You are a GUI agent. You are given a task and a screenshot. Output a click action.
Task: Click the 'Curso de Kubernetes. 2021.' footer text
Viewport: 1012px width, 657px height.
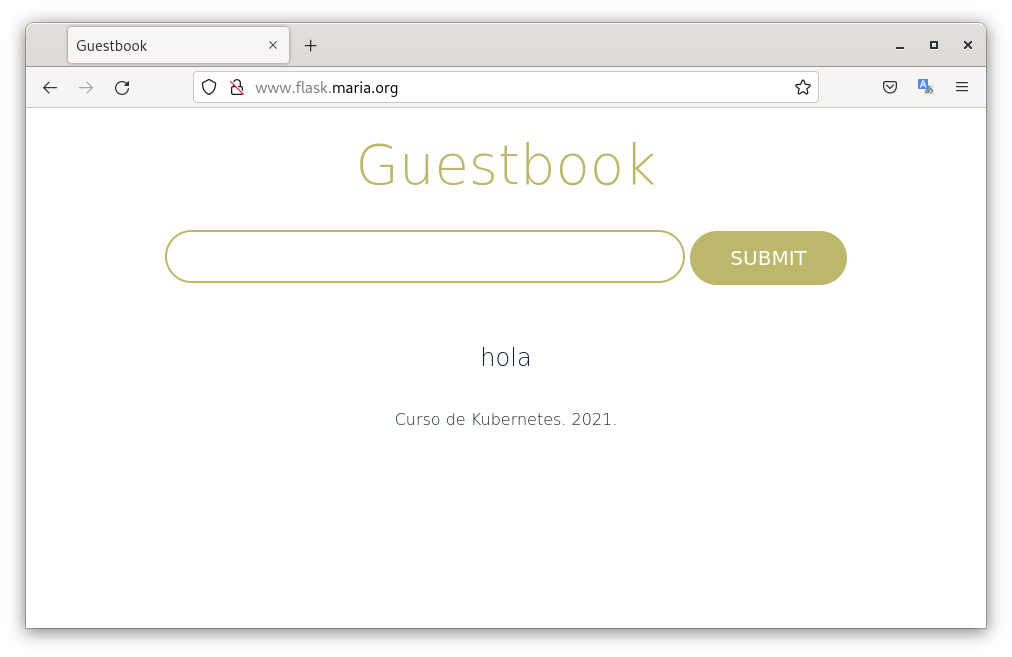506,420
